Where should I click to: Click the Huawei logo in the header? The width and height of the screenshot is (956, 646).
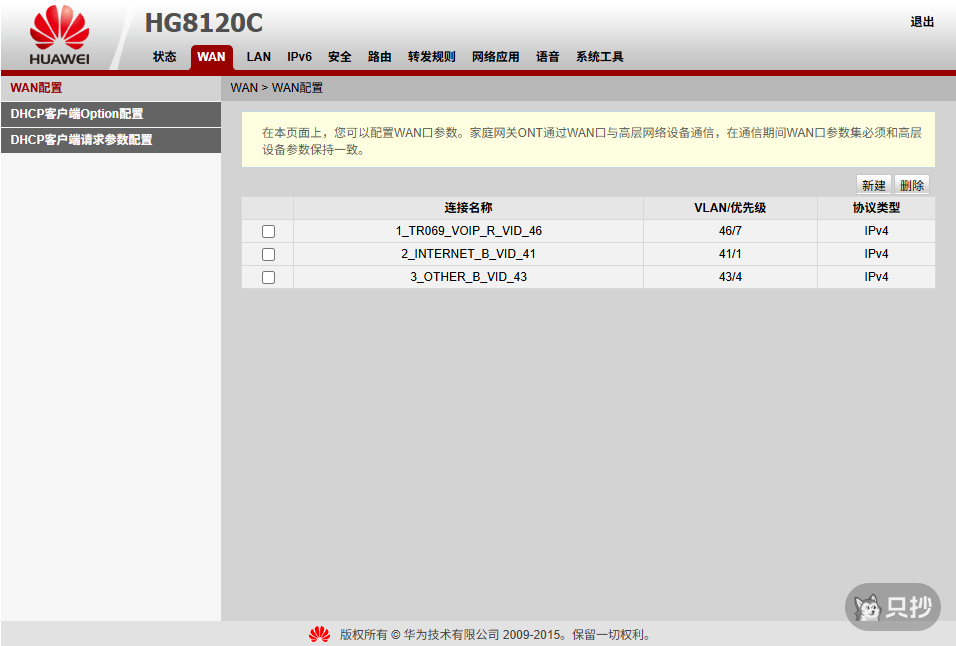tap(60, 35)
